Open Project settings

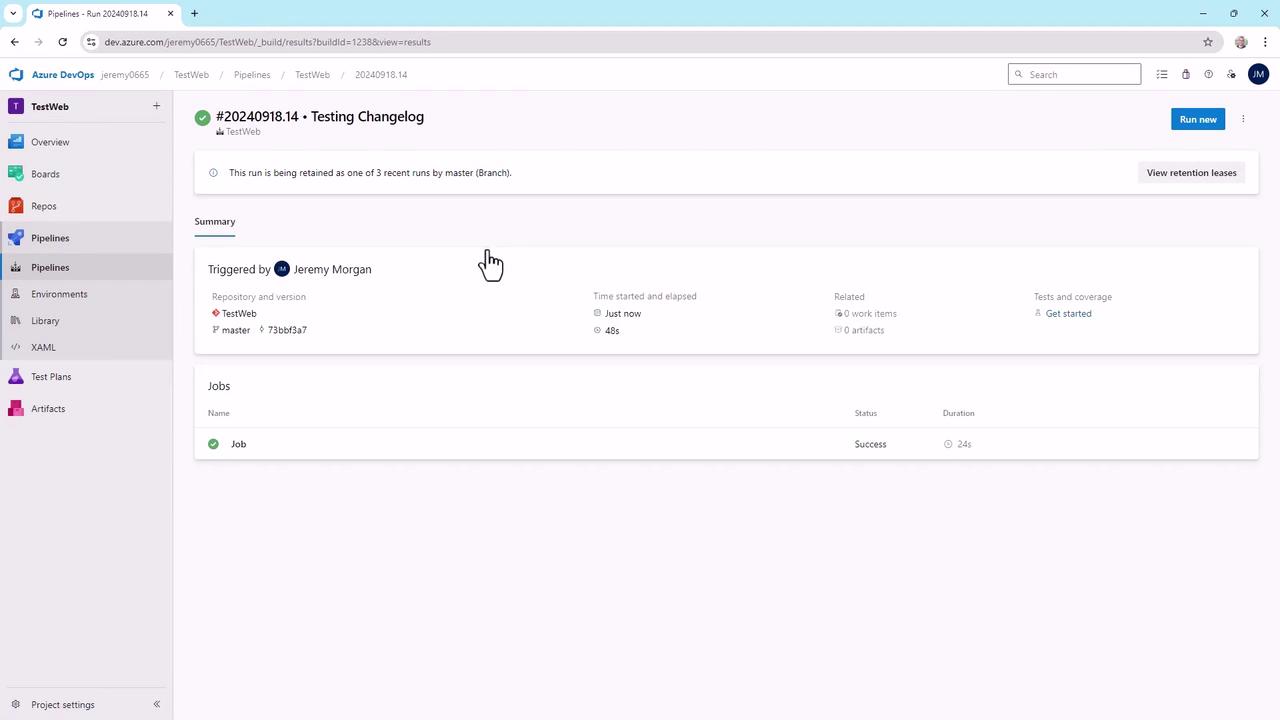coord(62,704)
